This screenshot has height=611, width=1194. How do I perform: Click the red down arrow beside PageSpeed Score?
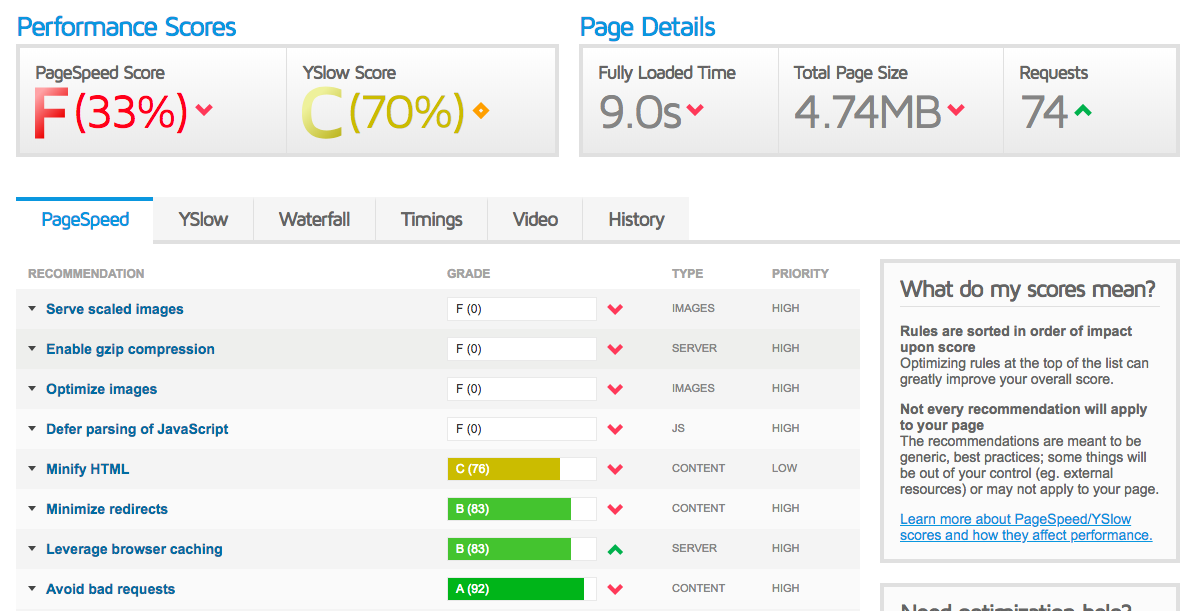pyautogui.click(x=203, y=110)
